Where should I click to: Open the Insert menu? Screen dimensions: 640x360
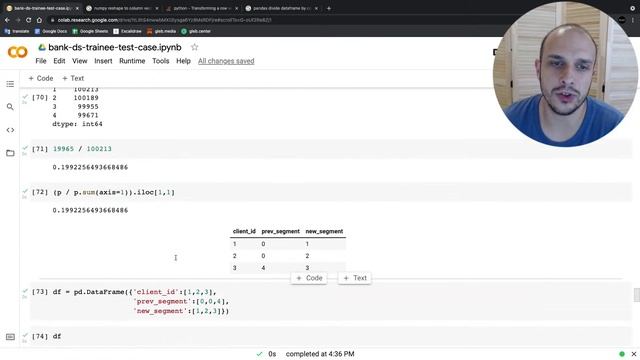[103, 61]
